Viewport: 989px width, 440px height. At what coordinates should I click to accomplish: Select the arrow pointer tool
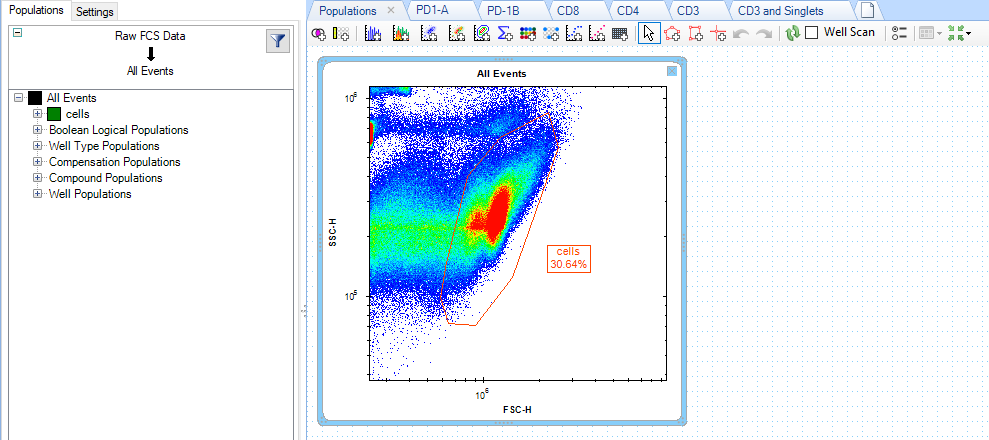(x=649, y=33)
